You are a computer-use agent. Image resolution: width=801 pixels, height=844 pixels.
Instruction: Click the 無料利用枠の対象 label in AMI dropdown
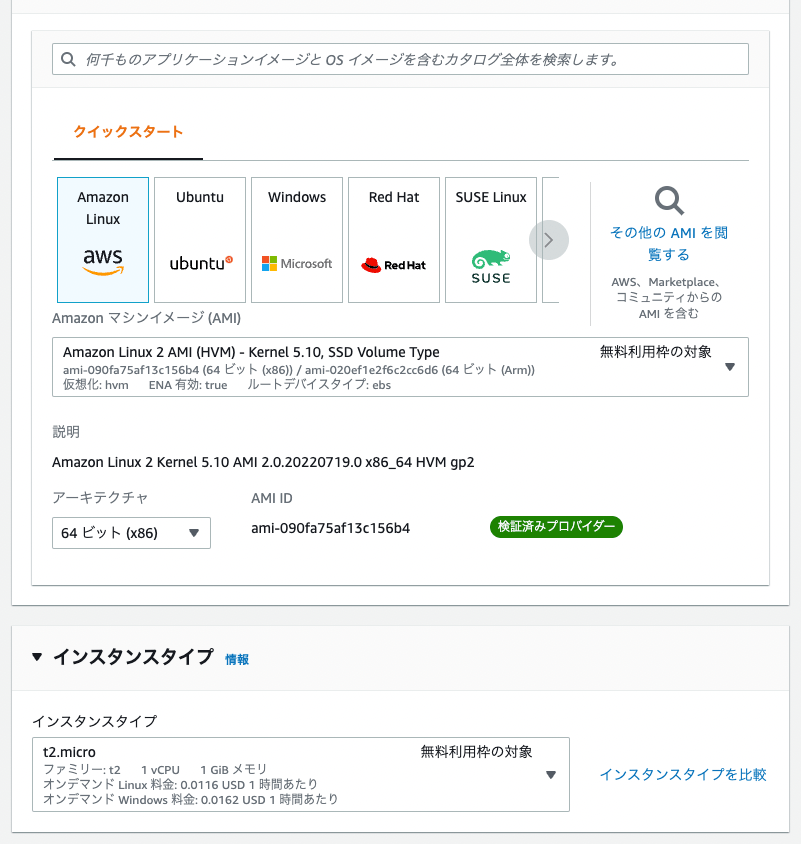point(656,352)
